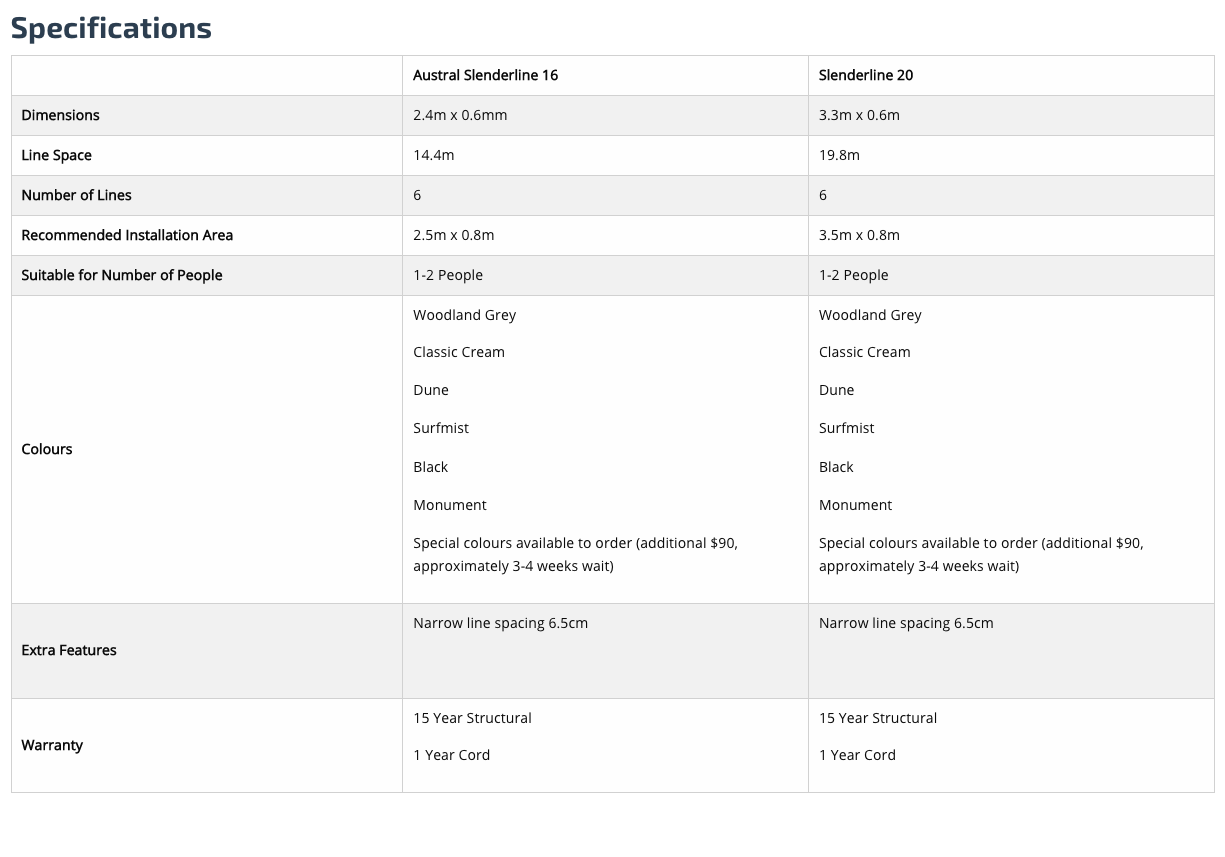Click Monument colour under Austral Slenderline 16
This screenshot has width=1225, height=857.
pyautogui.click(x=450, y=505)
